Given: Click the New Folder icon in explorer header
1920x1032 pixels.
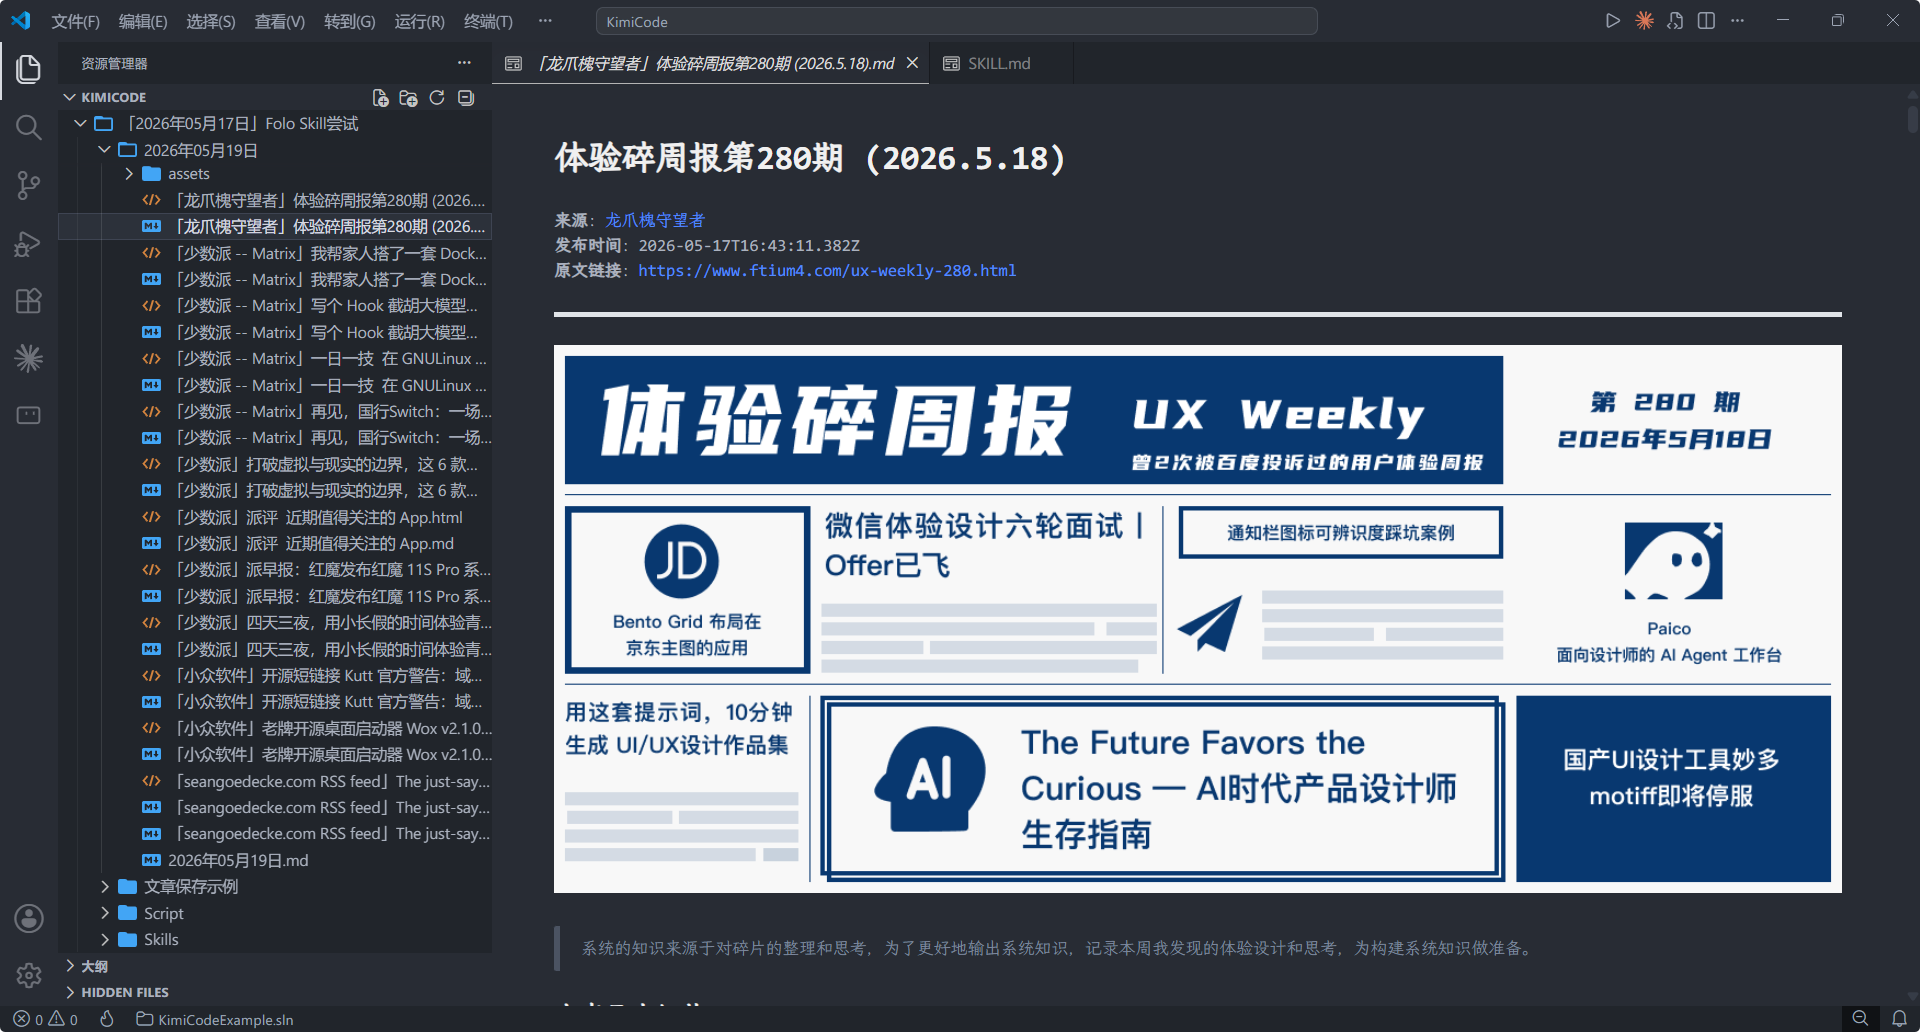Looking at the screenshot, I should (x=408, y=98).
